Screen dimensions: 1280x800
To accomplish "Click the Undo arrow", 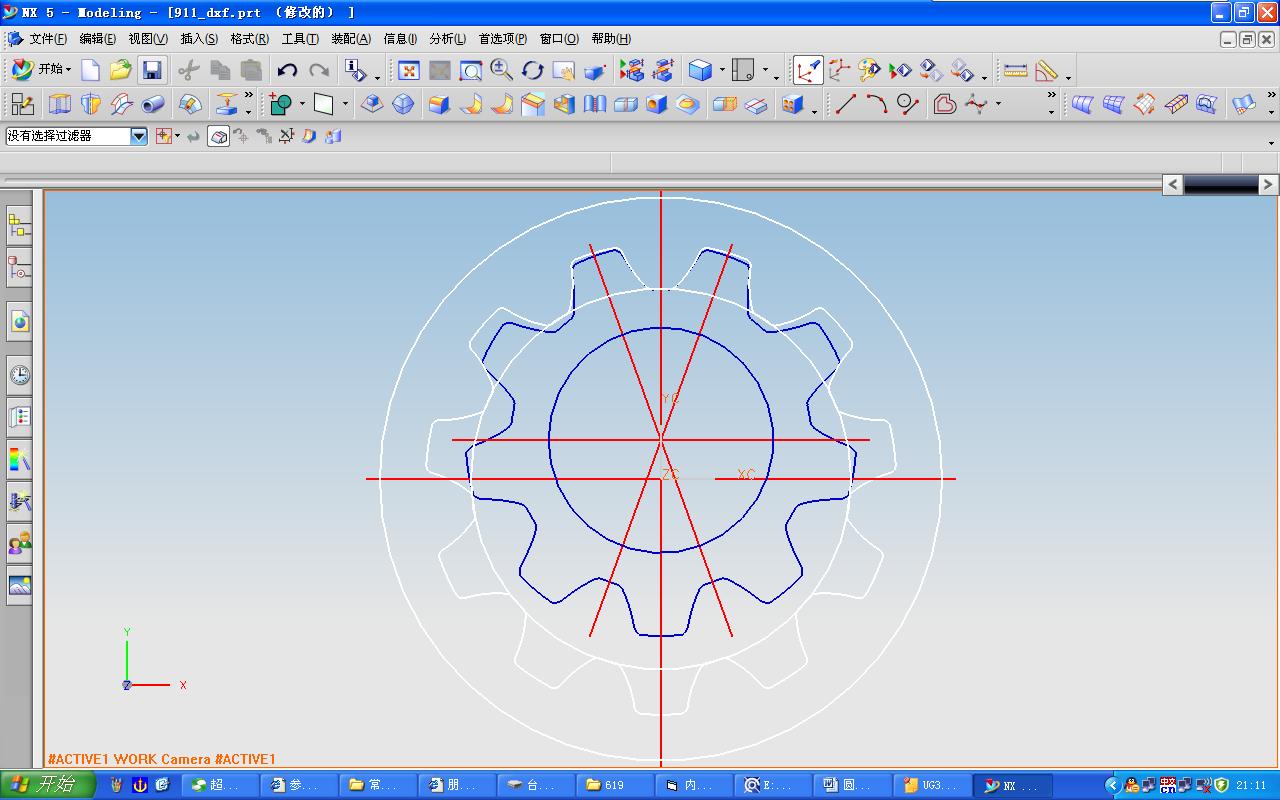I will [288, 70].
